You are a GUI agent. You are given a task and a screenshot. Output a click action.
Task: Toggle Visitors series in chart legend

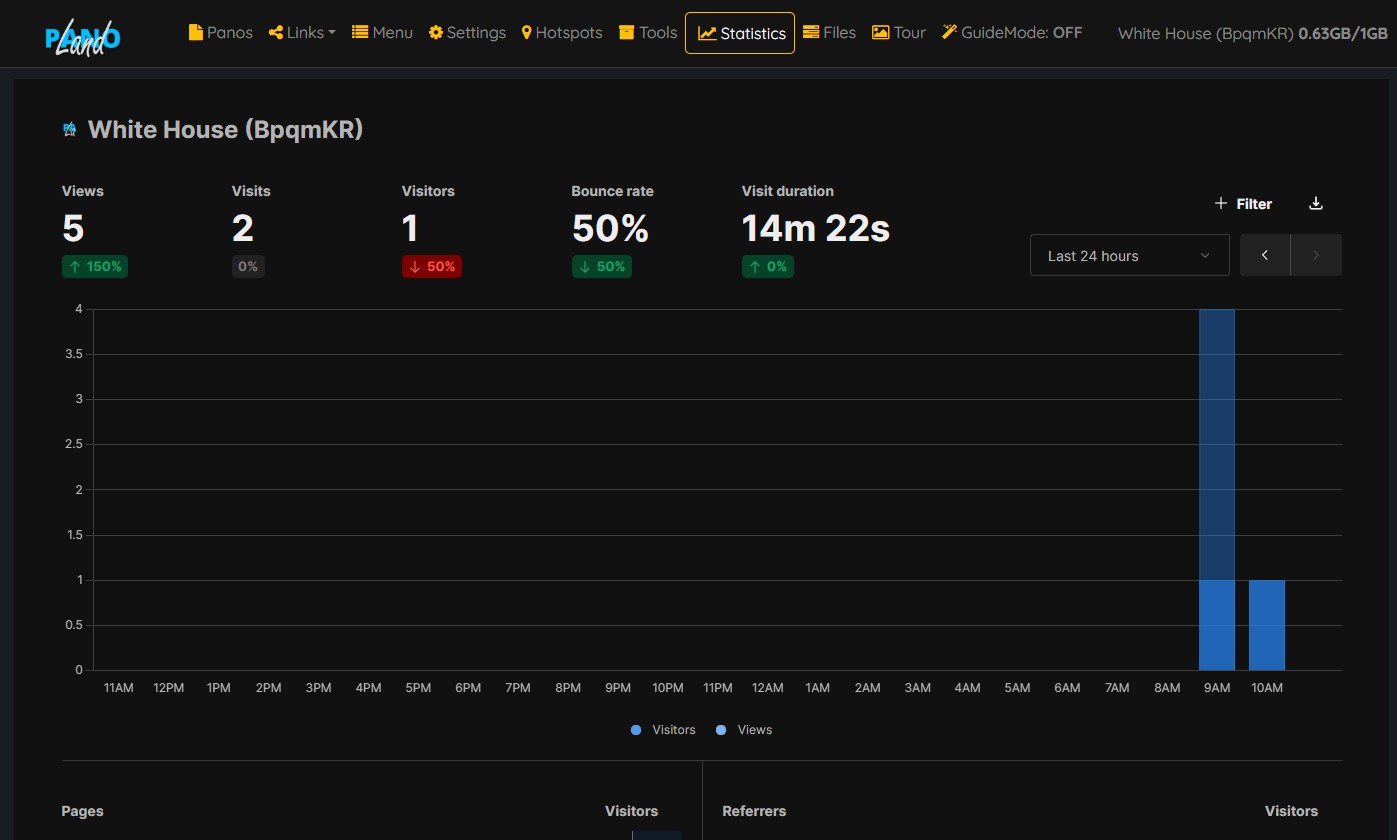click(x=663, y=730)
